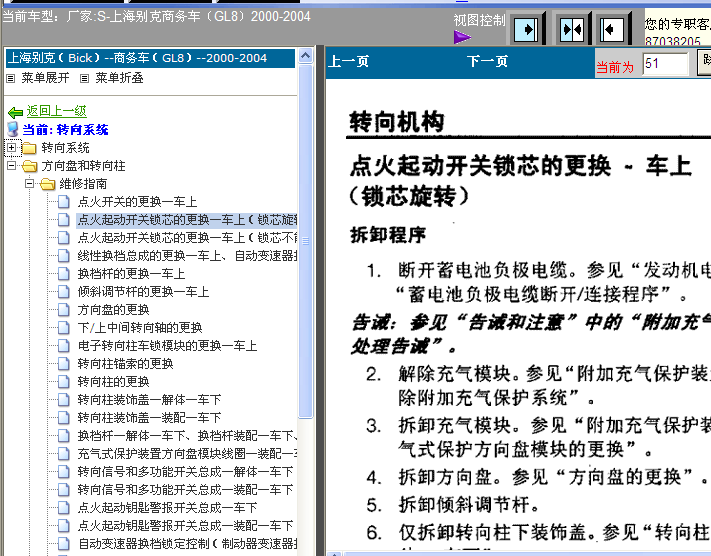Open 转向柱的更换 entry
The image size is (711, 556).
113,381
